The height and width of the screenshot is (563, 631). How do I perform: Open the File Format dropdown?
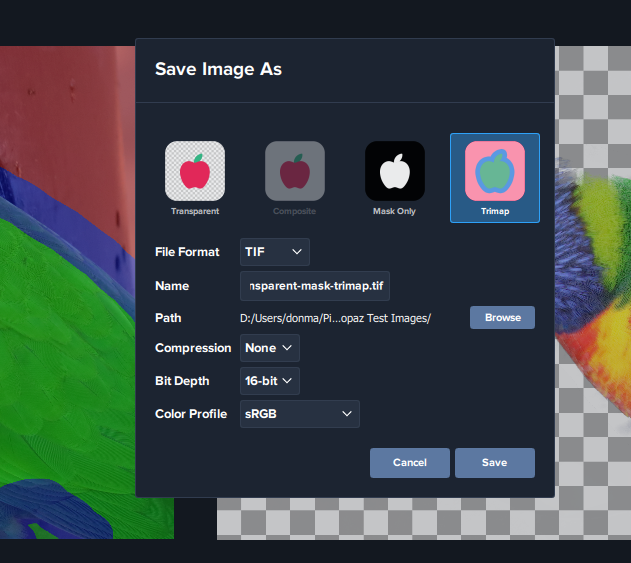[275, 252]
